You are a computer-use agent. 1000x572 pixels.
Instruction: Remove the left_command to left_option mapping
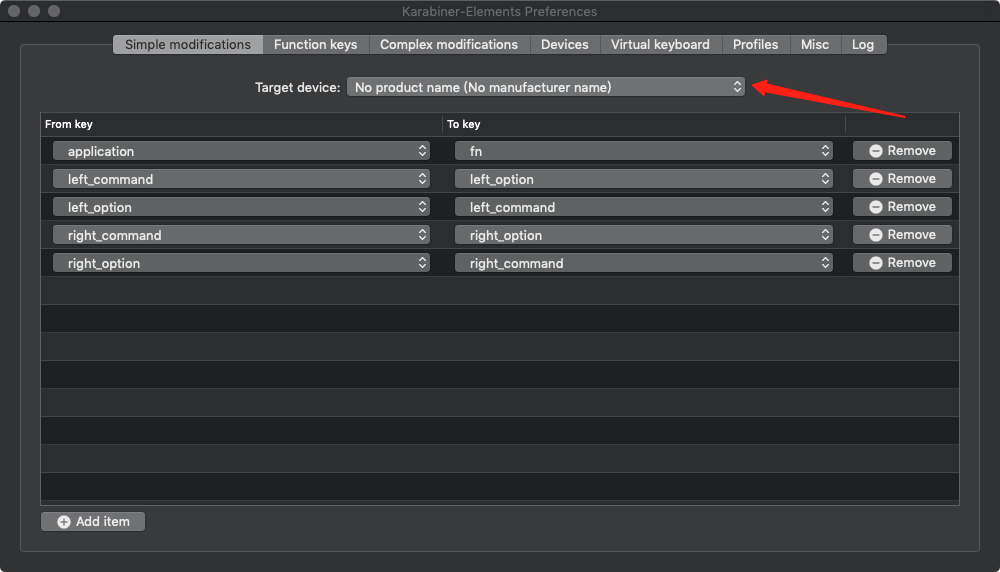[x=902, y=179]
